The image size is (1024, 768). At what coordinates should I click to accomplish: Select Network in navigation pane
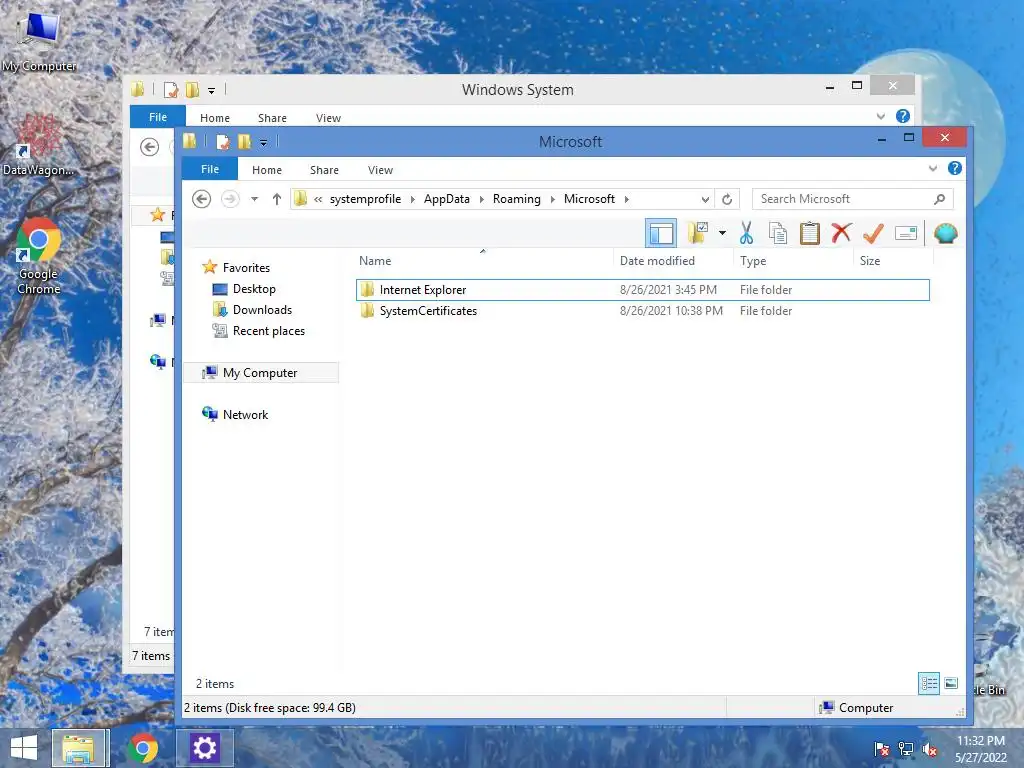245,414
